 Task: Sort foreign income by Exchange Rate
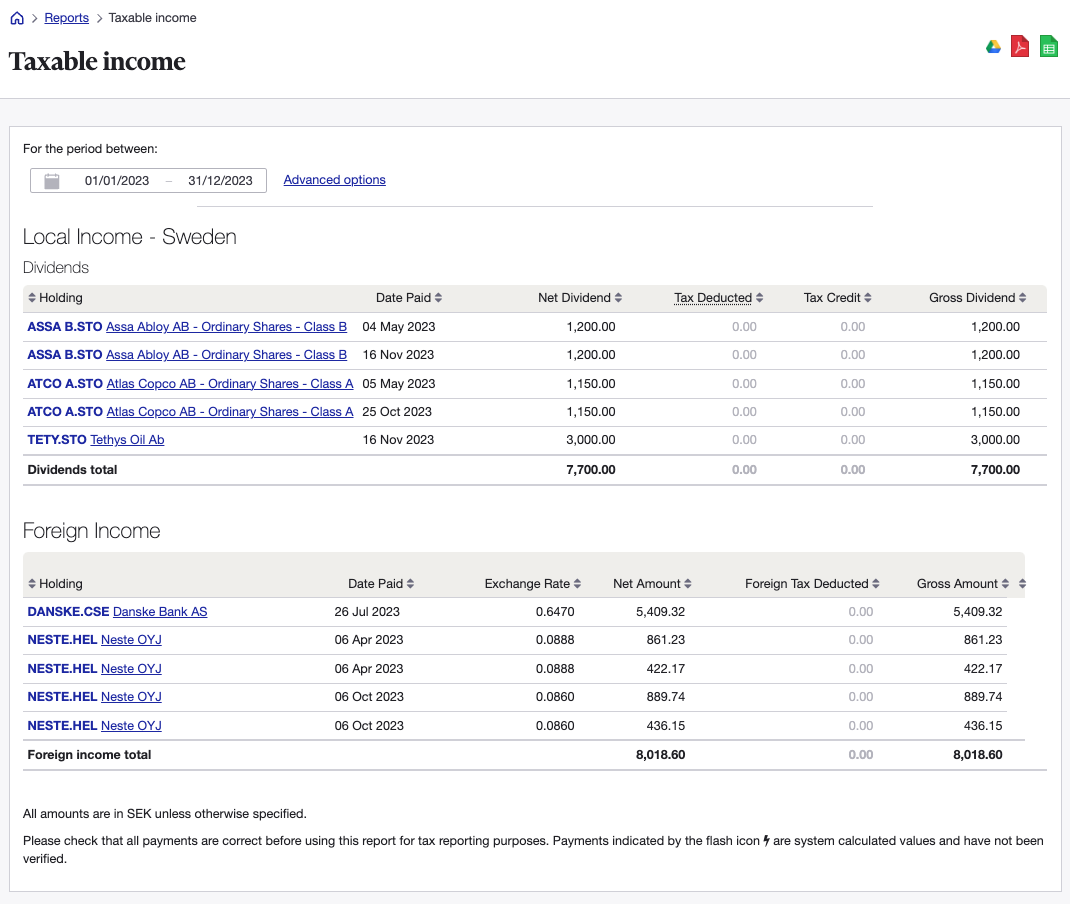[x=578, y=583]
